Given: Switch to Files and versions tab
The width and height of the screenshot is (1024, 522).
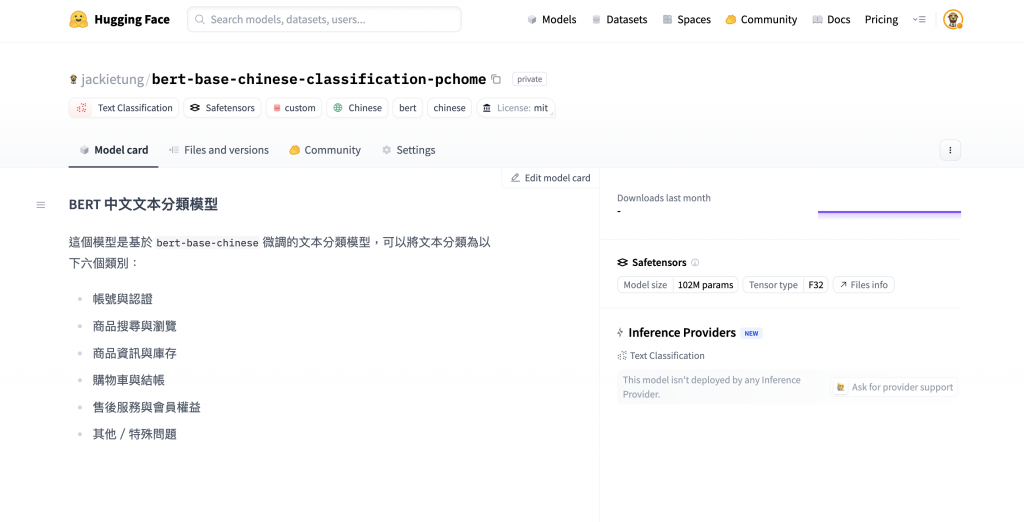Looking at the screenshot, I should click(218, 150).
